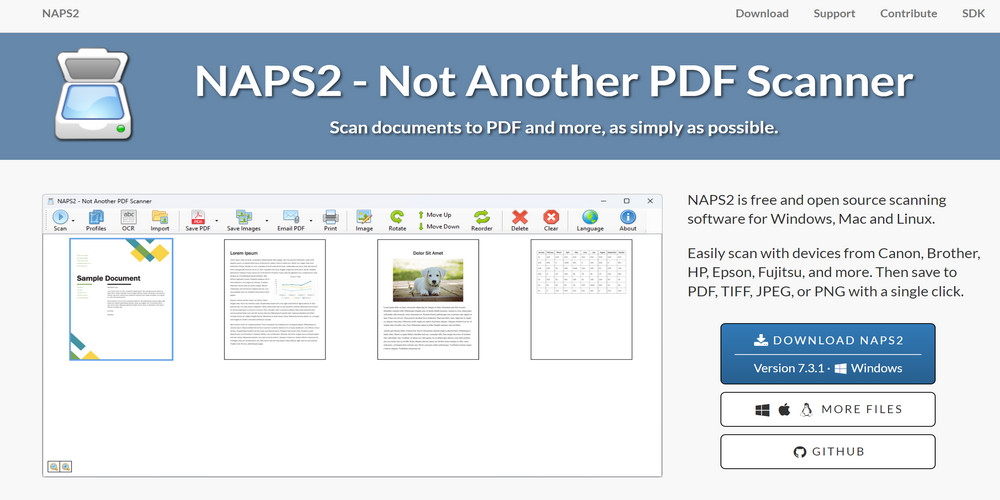Image resolution: width=1000 pixels, height=500 pixels.
Task: Select the Sample Document page thumbnail
Action: (121, 299)
